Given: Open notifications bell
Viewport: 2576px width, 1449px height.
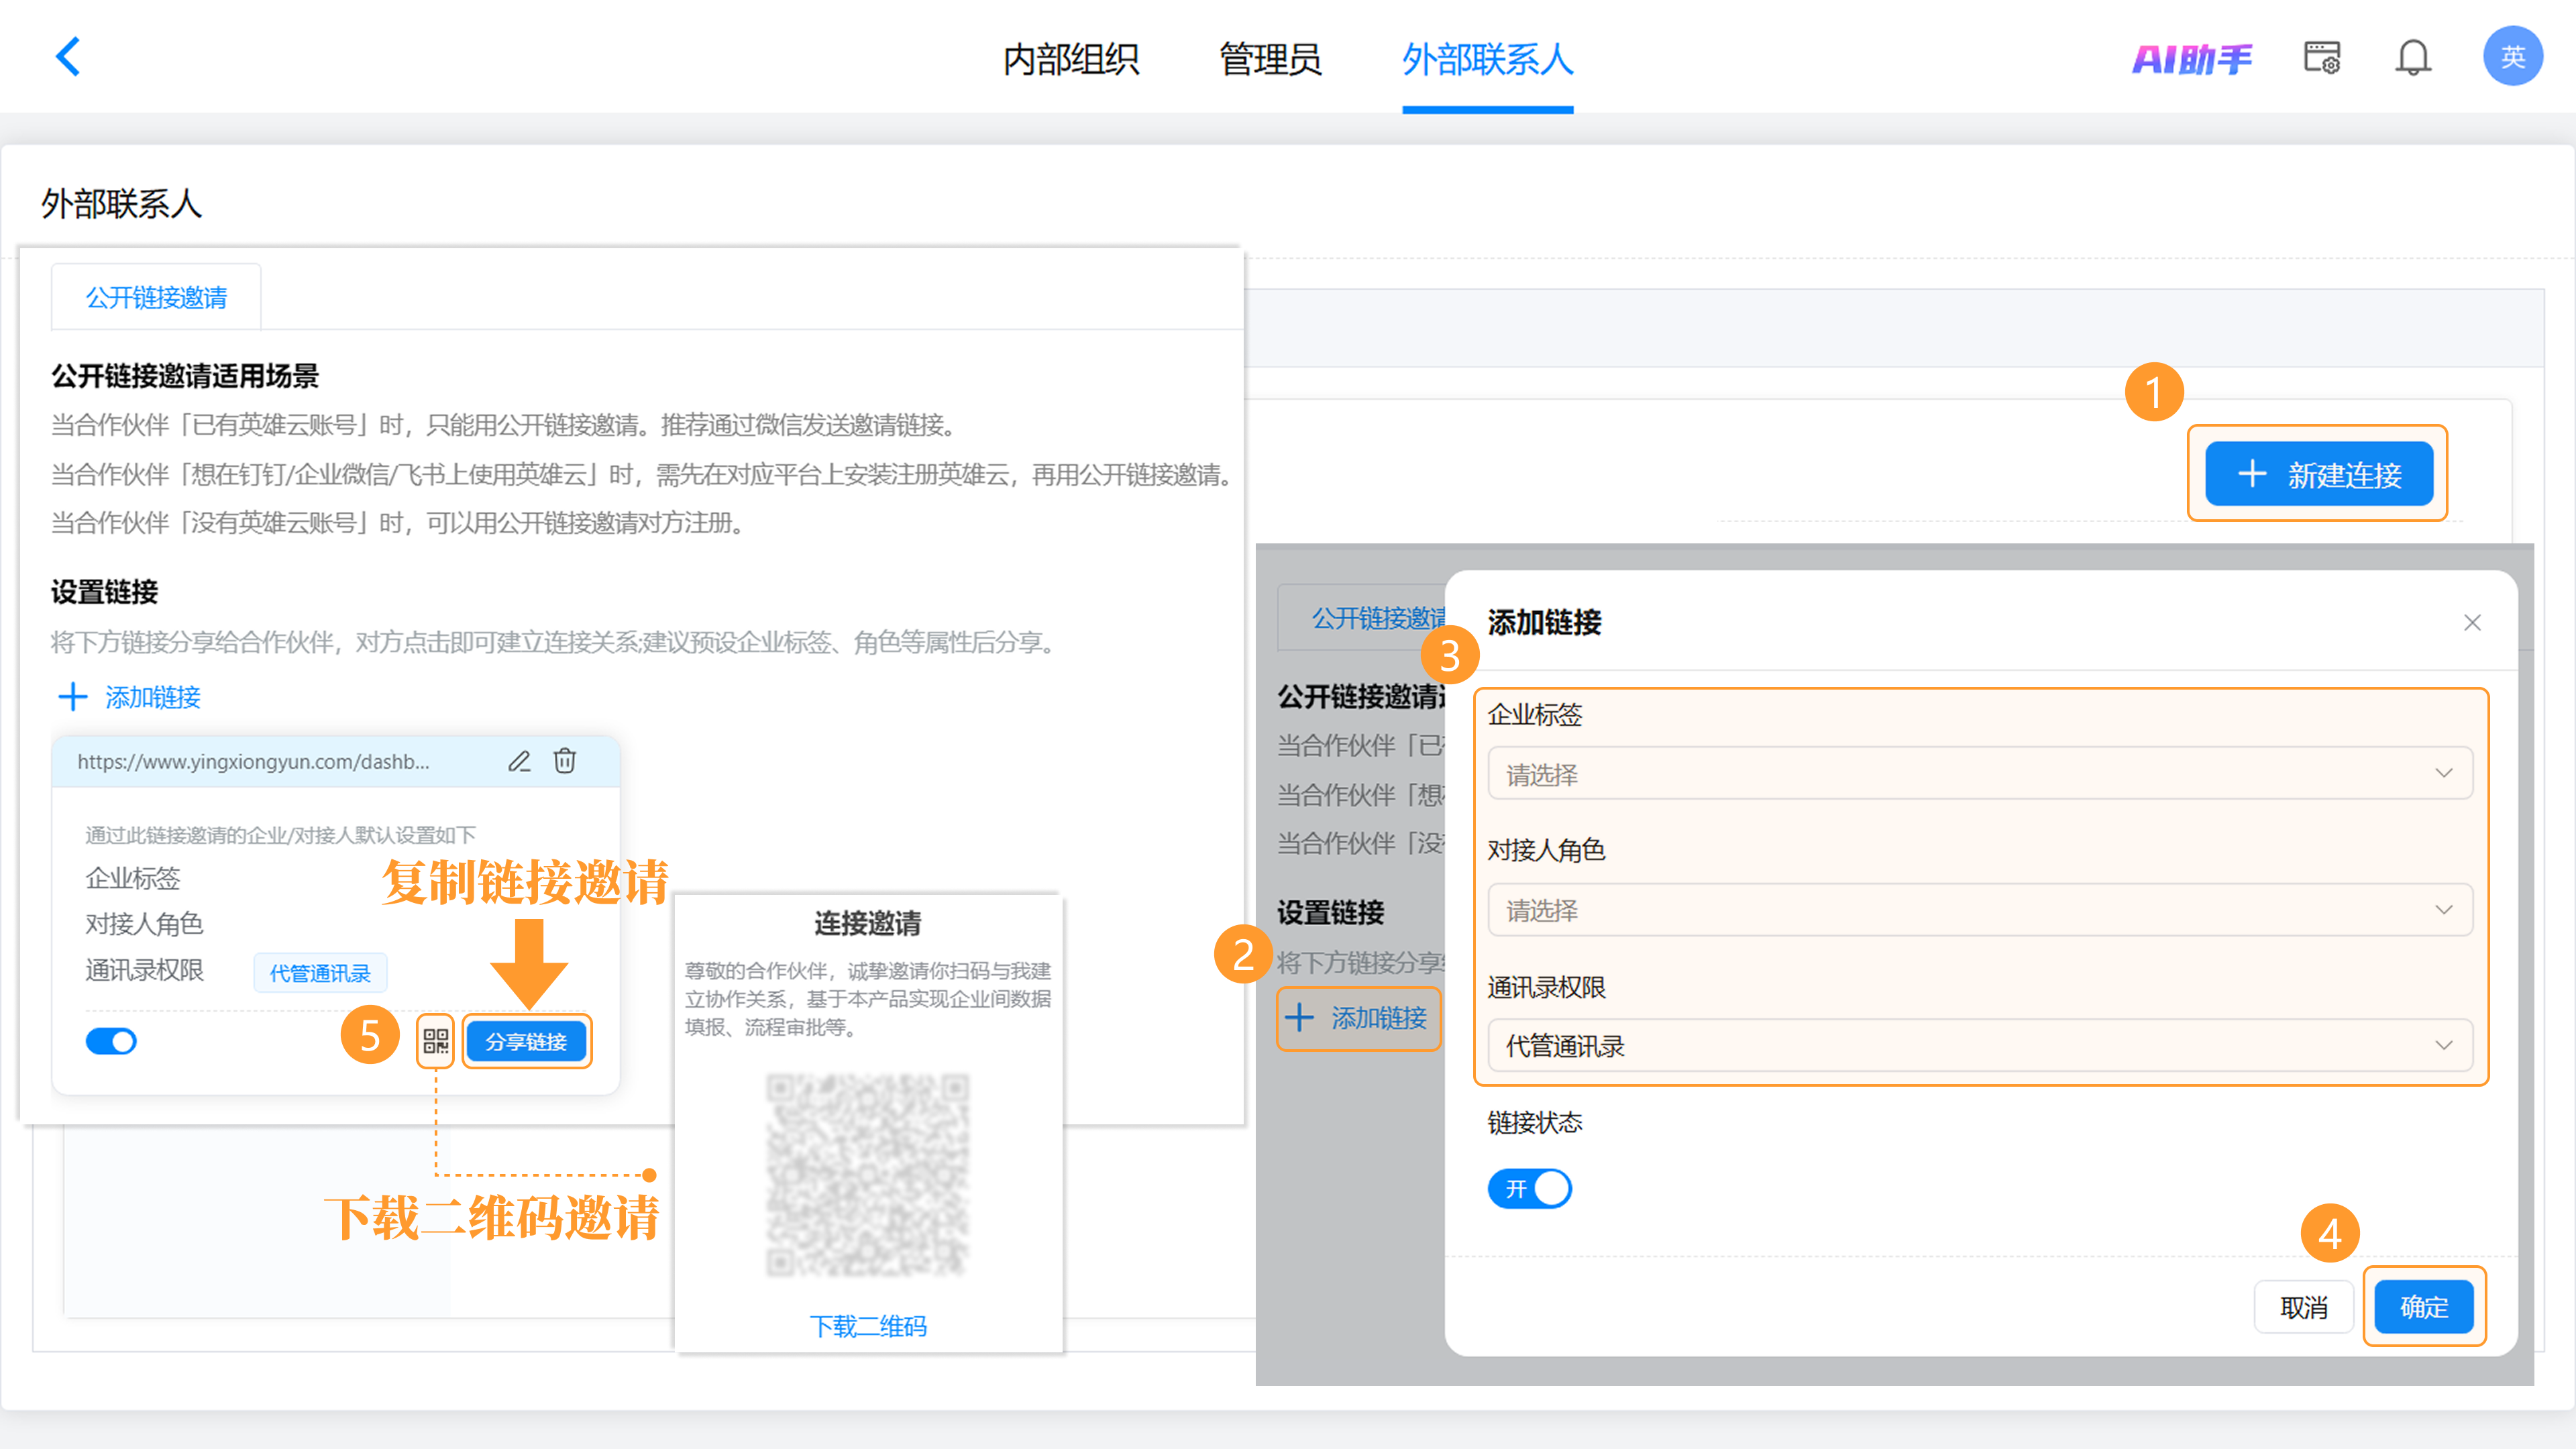Looking at the screenshot, I should (2412, 58).
